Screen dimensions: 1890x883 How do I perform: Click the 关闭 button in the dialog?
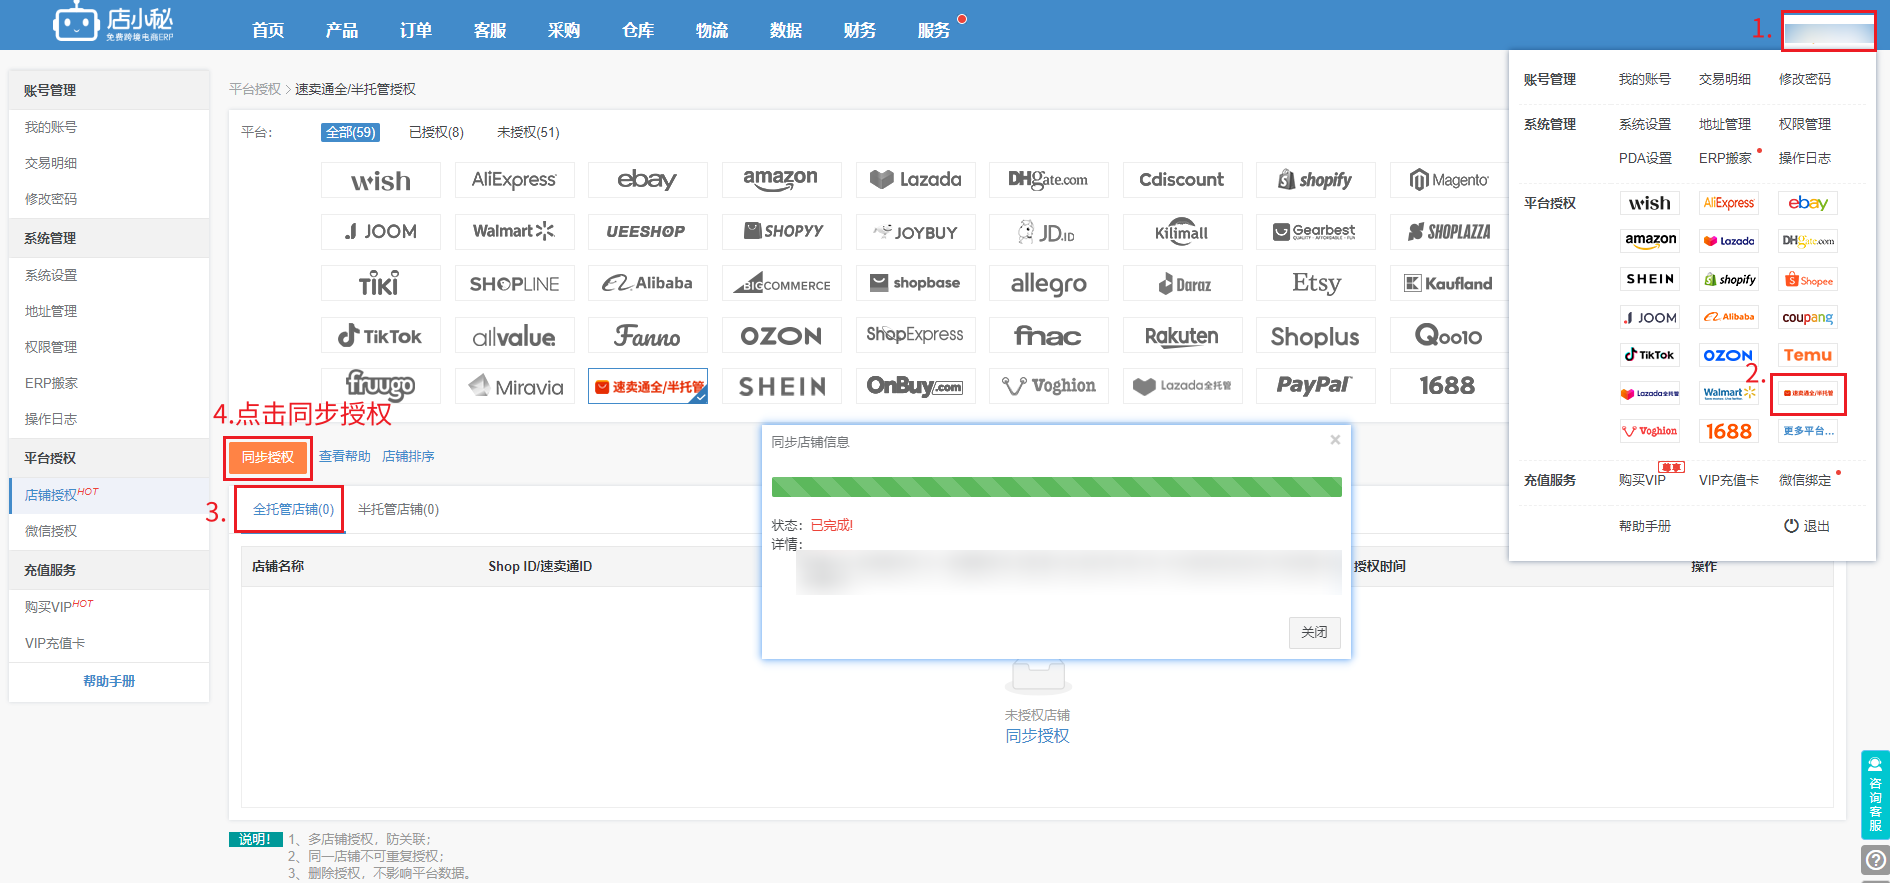[x=1314, y=632]
